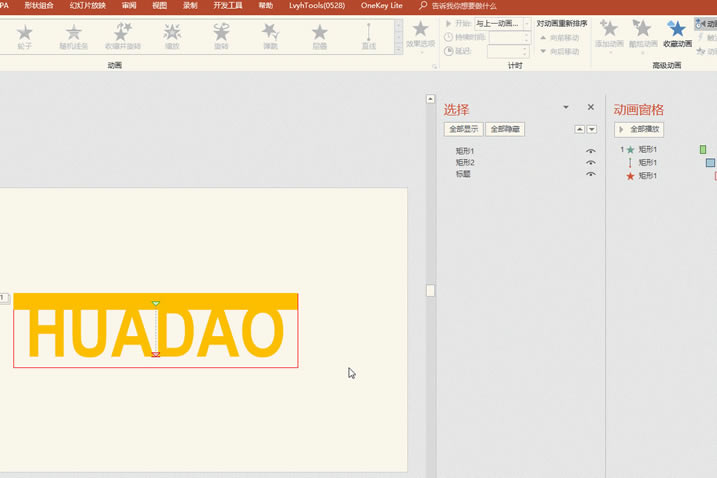Click the duration field spinner arrows
Image resolution: width=717 pixels, height=478 pixels.
tap(526, 38)
